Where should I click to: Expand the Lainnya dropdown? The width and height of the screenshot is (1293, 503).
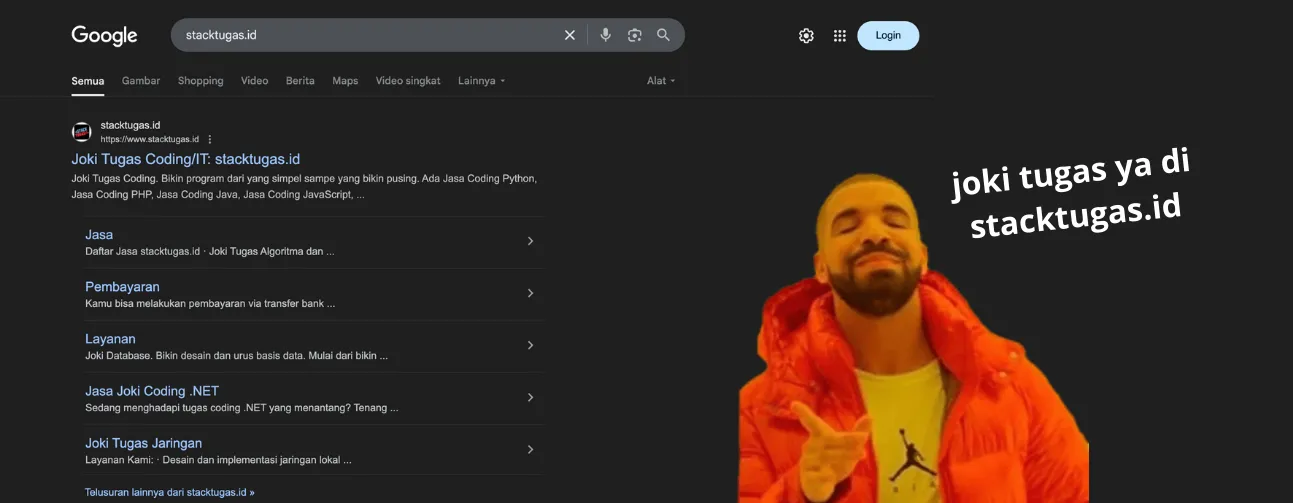point(481,81)
